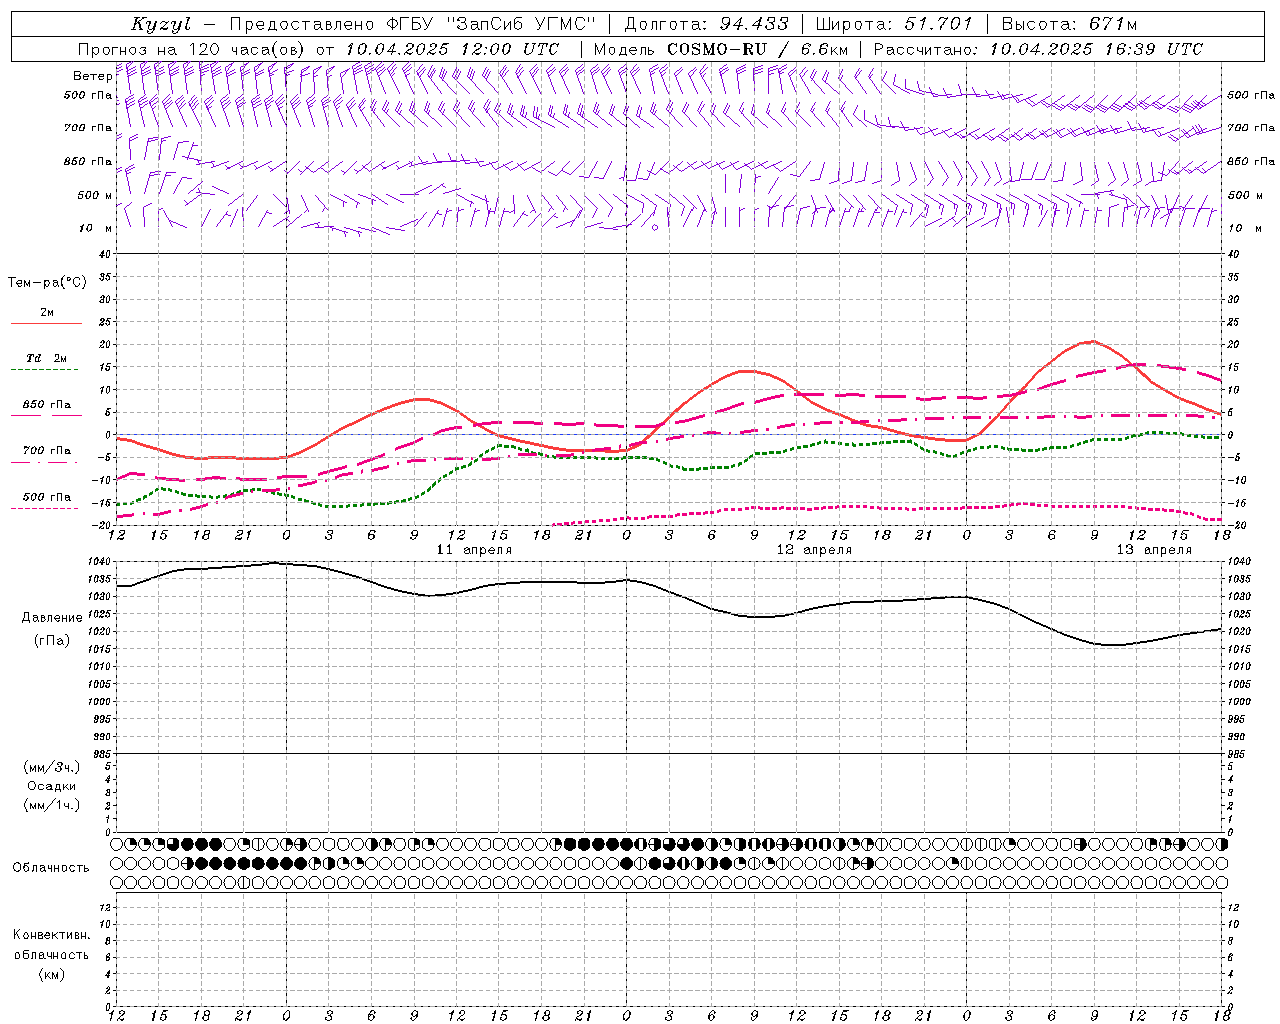Select the Рассчитано 10.04.2025 16:39 UTC timestamp
Screen dimensions: 1280x1024
click(1038, 49)
